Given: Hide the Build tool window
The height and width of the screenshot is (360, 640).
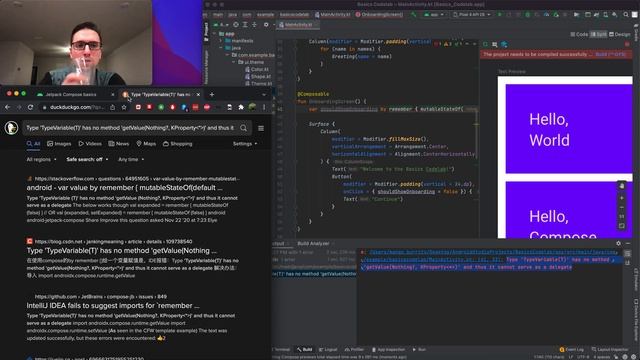Looking at the screenshot, I should pyautogui.click(x=628, y=244).
